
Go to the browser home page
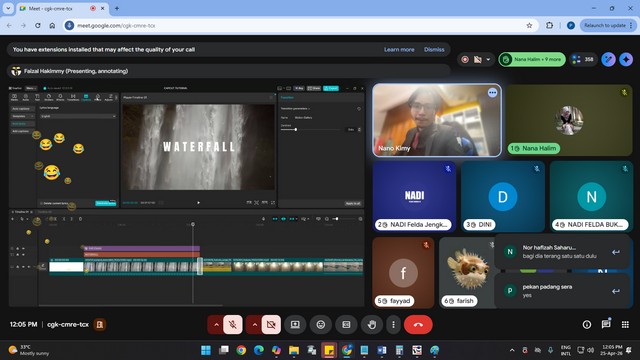pos(52,25)
